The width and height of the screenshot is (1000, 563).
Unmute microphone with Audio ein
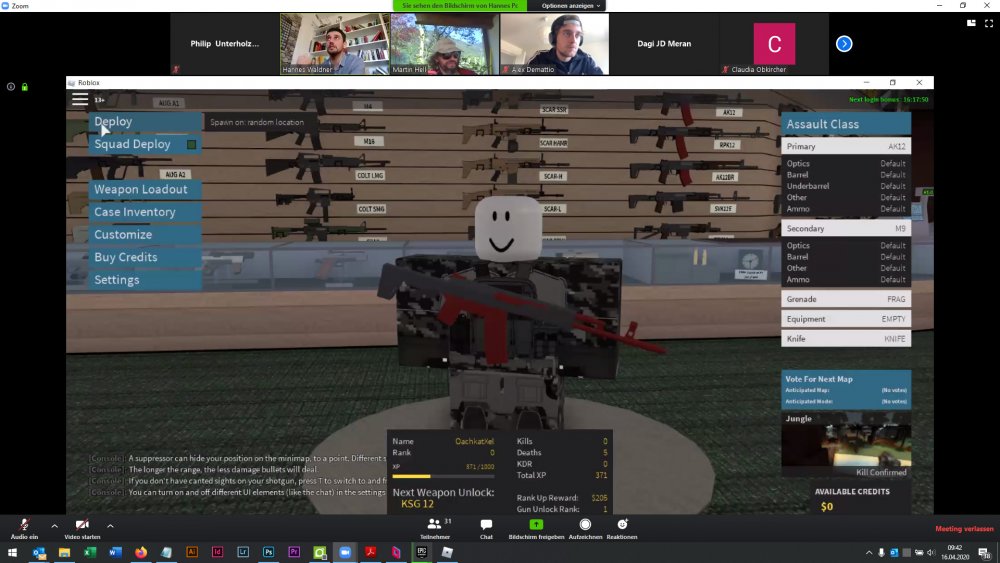24,529
